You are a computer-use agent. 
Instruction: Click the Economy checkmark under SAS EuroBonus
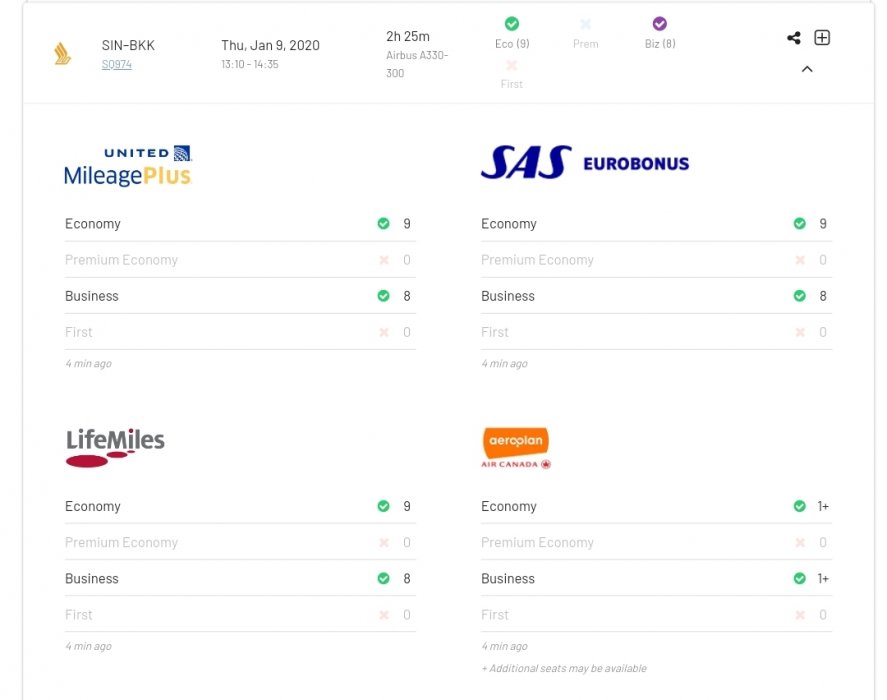click(x=799, y=224)
